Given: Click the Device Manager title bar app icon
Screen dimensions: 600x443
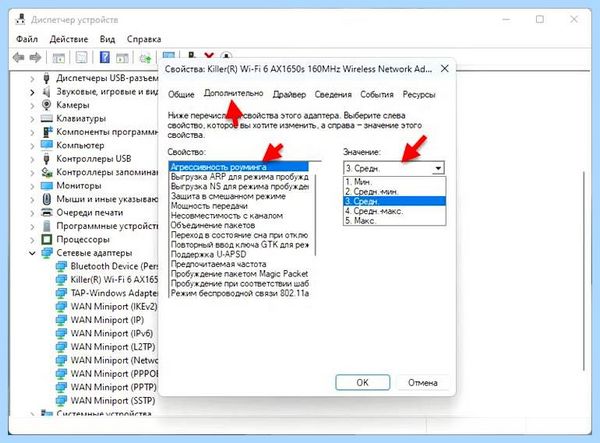Looking at the screenshot, I should tap(20, 19).
